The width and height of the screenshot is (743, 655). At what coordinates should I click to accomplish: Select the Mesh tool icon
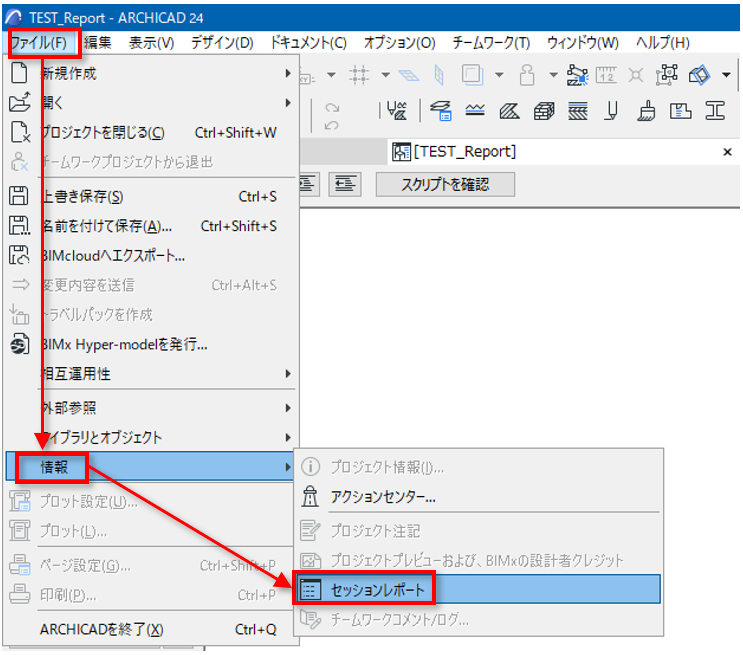[x=475, y=111]
